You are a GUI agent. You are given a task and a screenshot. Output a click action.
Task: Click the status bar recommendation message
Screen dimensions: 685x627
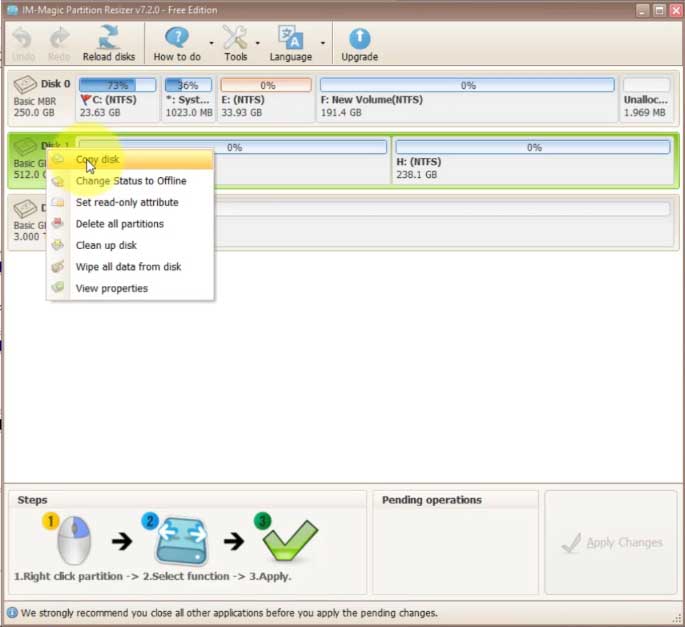click(x=229, y=613)
